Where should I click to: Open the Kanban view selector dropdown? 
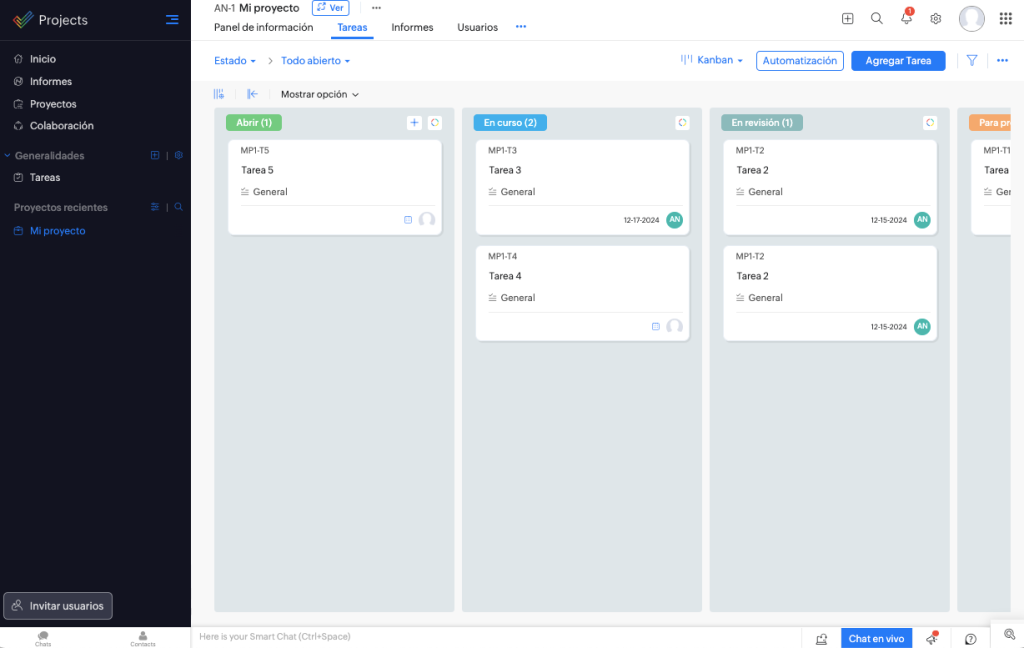click(713, 60)
